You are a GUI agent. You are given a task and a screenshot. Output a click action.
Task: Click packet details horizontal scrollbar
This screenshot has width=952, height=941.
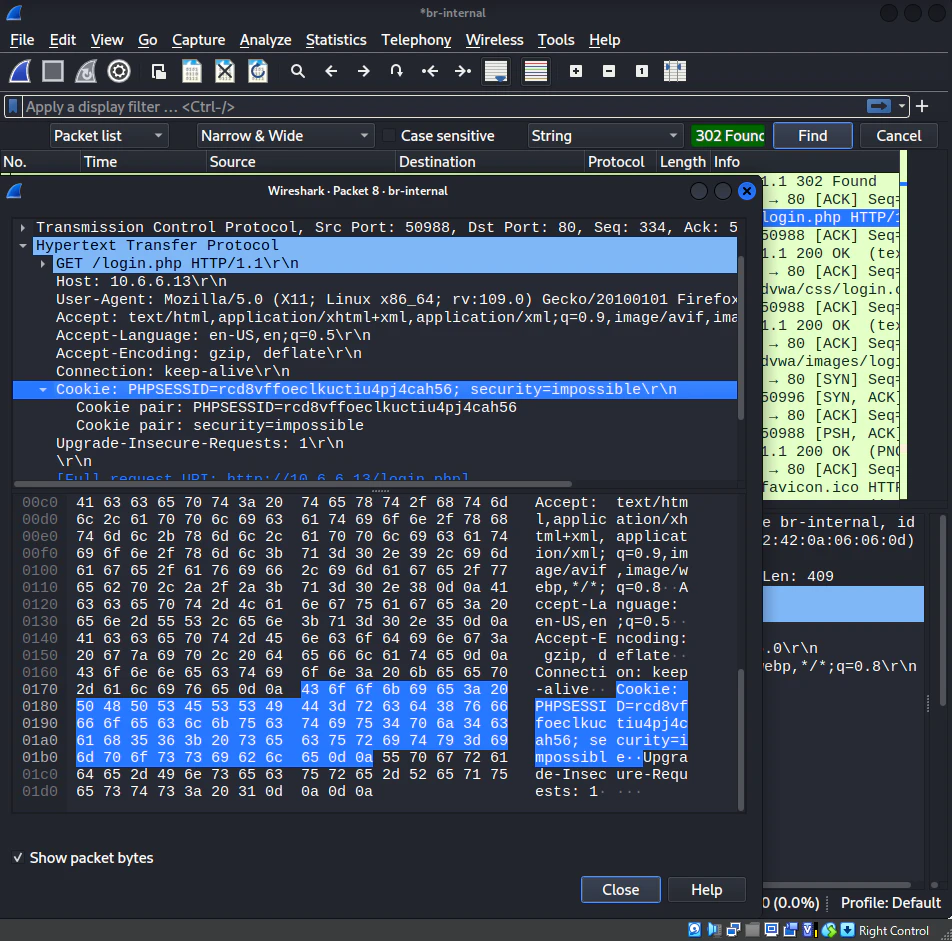tap(293, 484)
